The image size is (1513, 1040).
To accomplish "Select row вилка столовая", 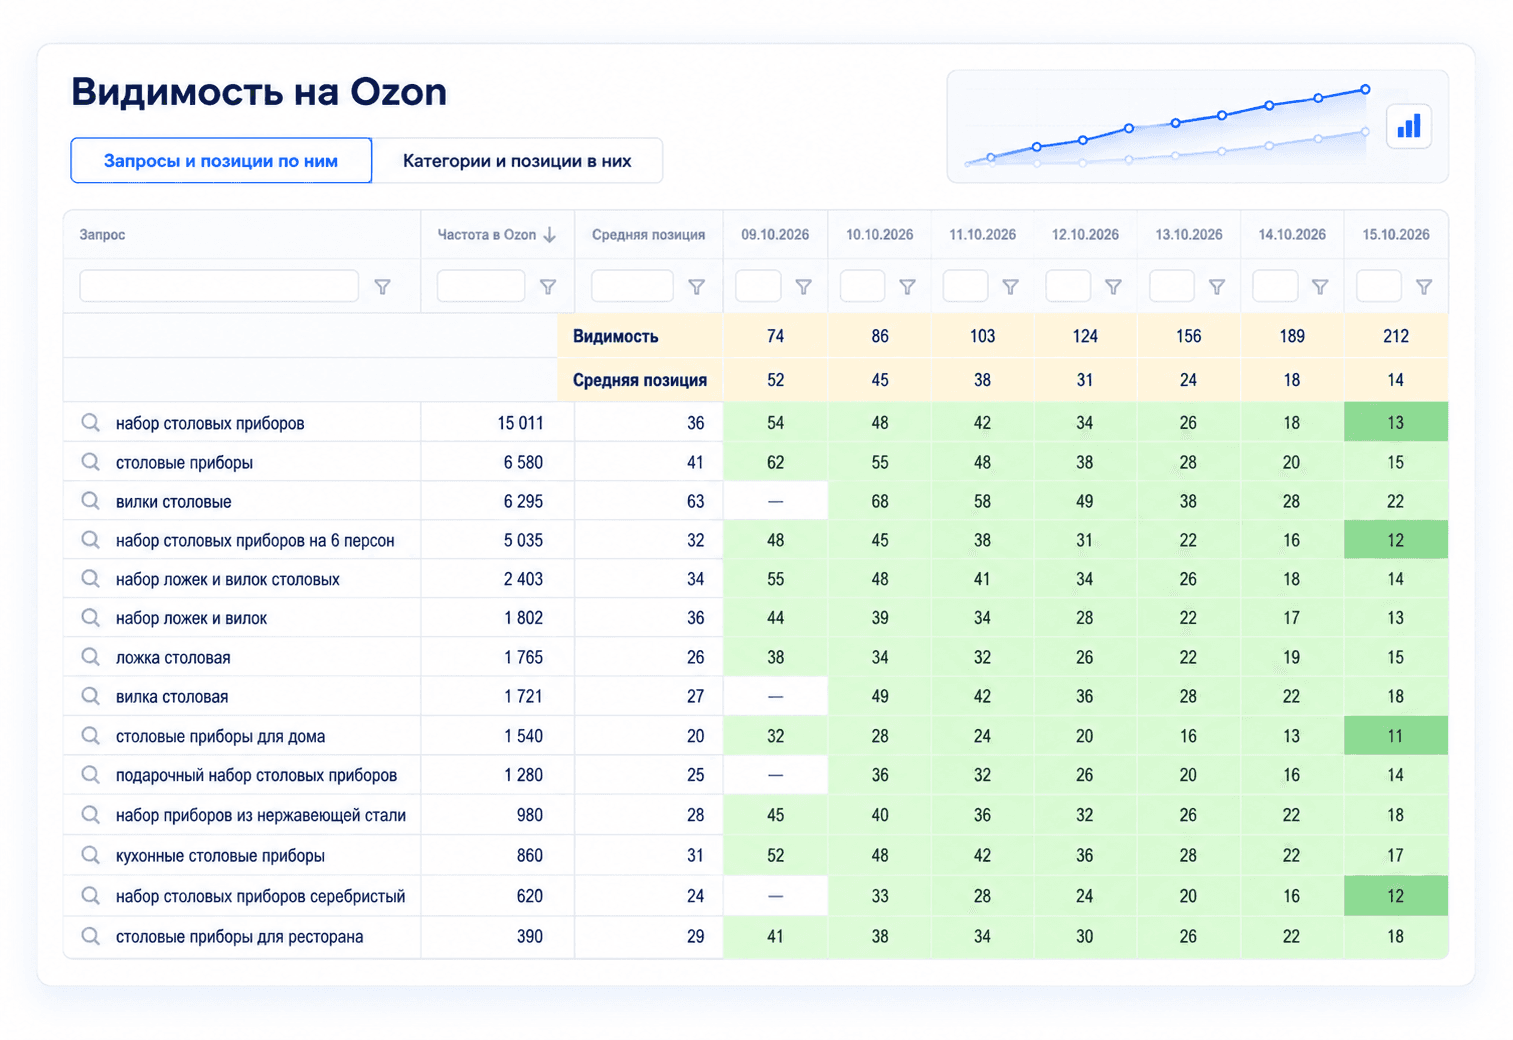I will [755, 696].
